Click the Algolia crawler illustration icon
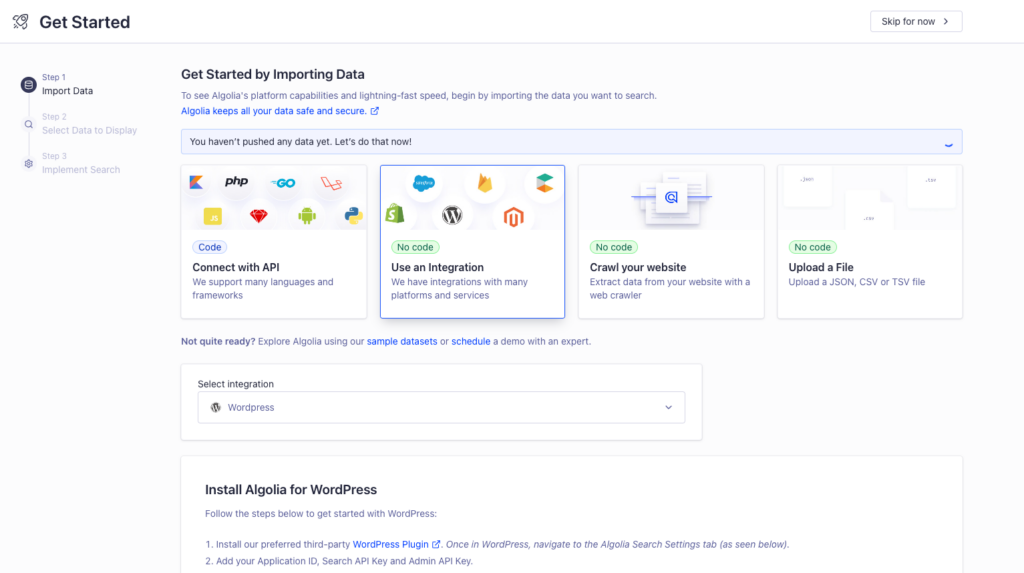The width and height of the screenshot is (1024, 573). 671,197
